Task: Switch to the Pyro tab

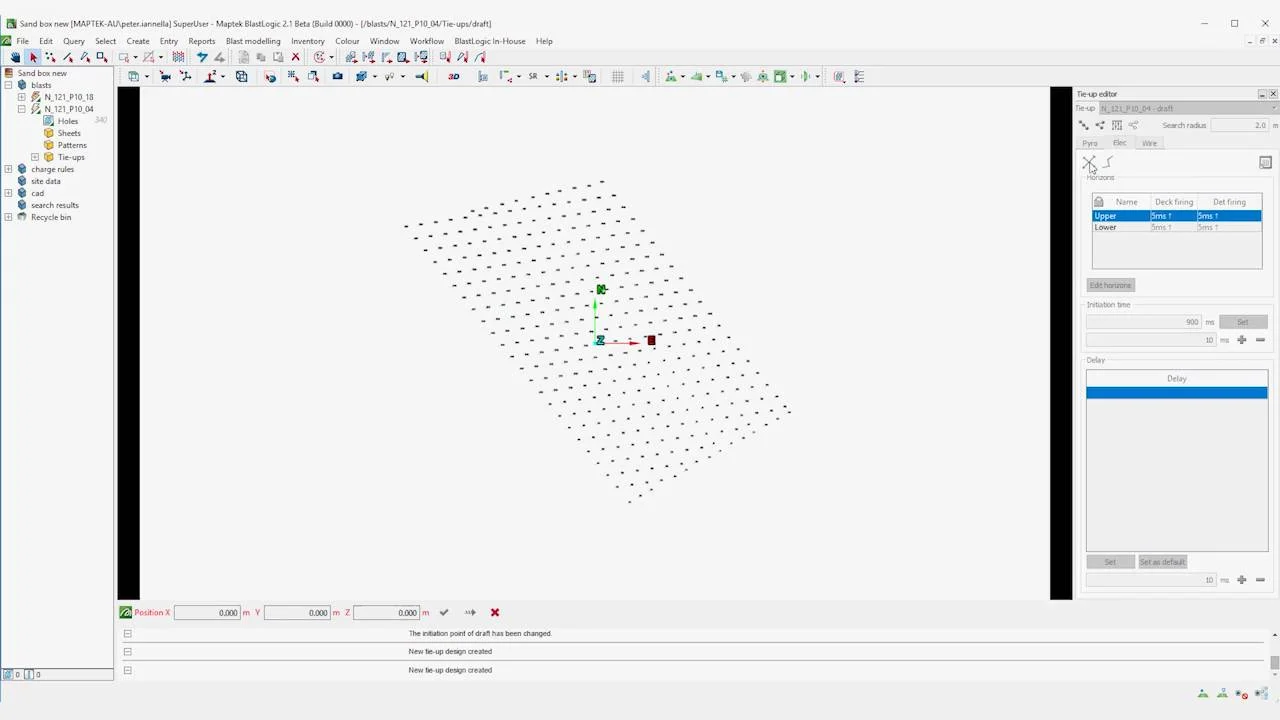Action: point(1090,143)
